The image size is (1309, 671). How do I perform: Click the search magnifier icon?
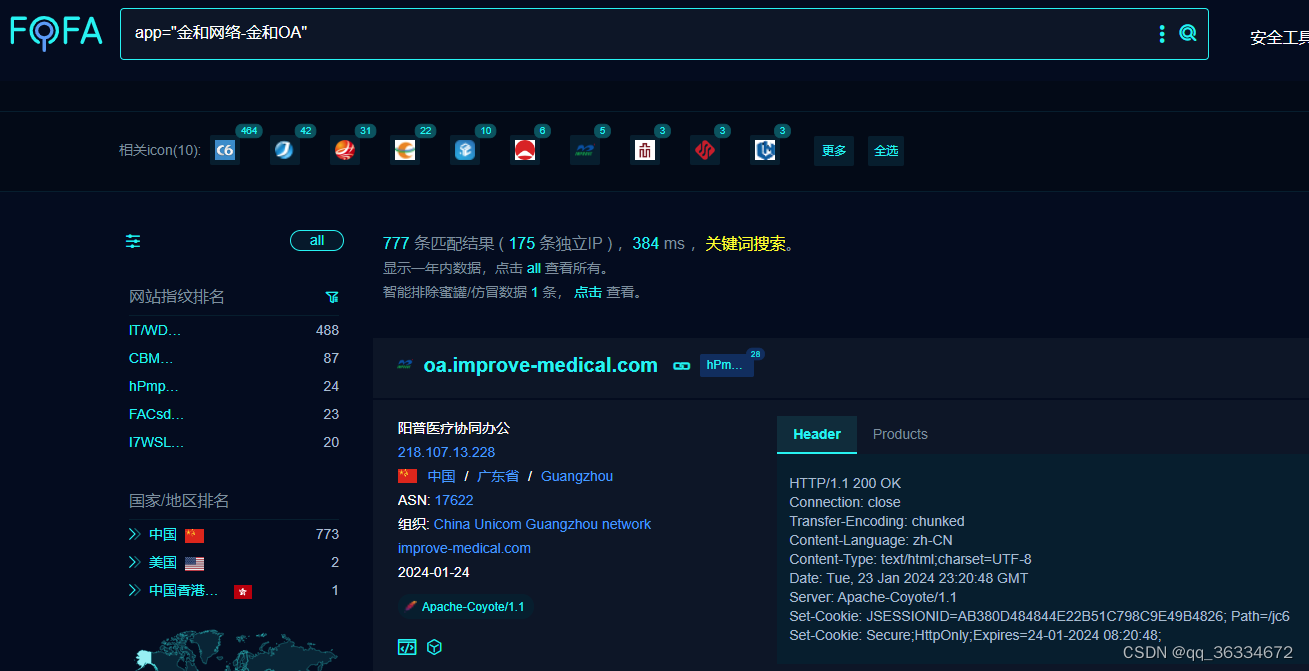coord(1188,34)
